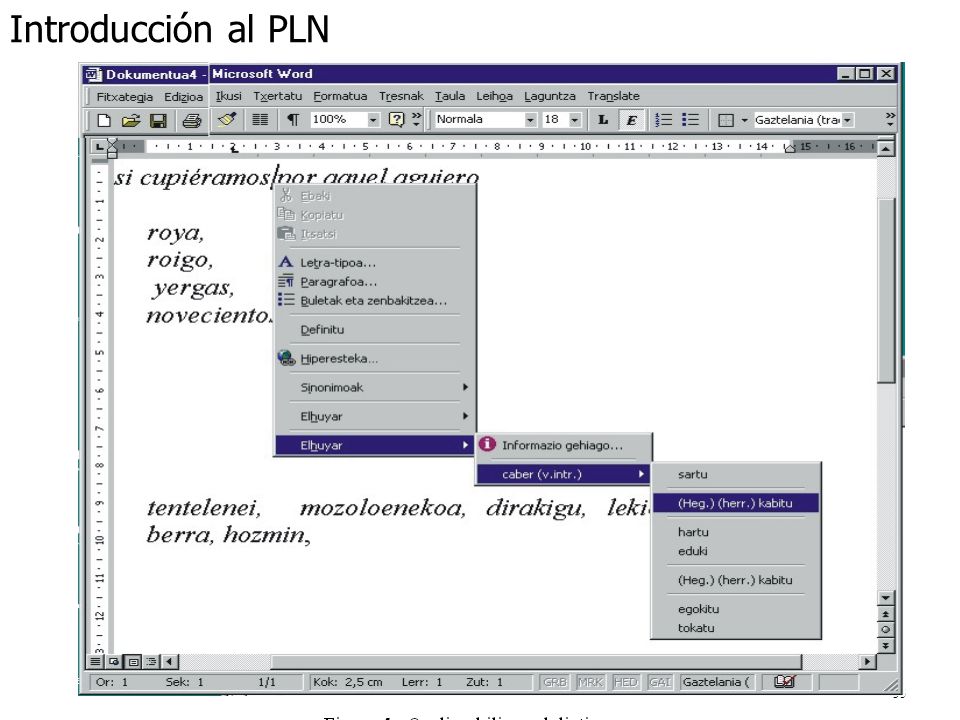Choose Buletak eta zenbakitzea option
Image resolution: width=960 pixels, height=720 pixels.
pyautogui.click(x=374, y=301)
